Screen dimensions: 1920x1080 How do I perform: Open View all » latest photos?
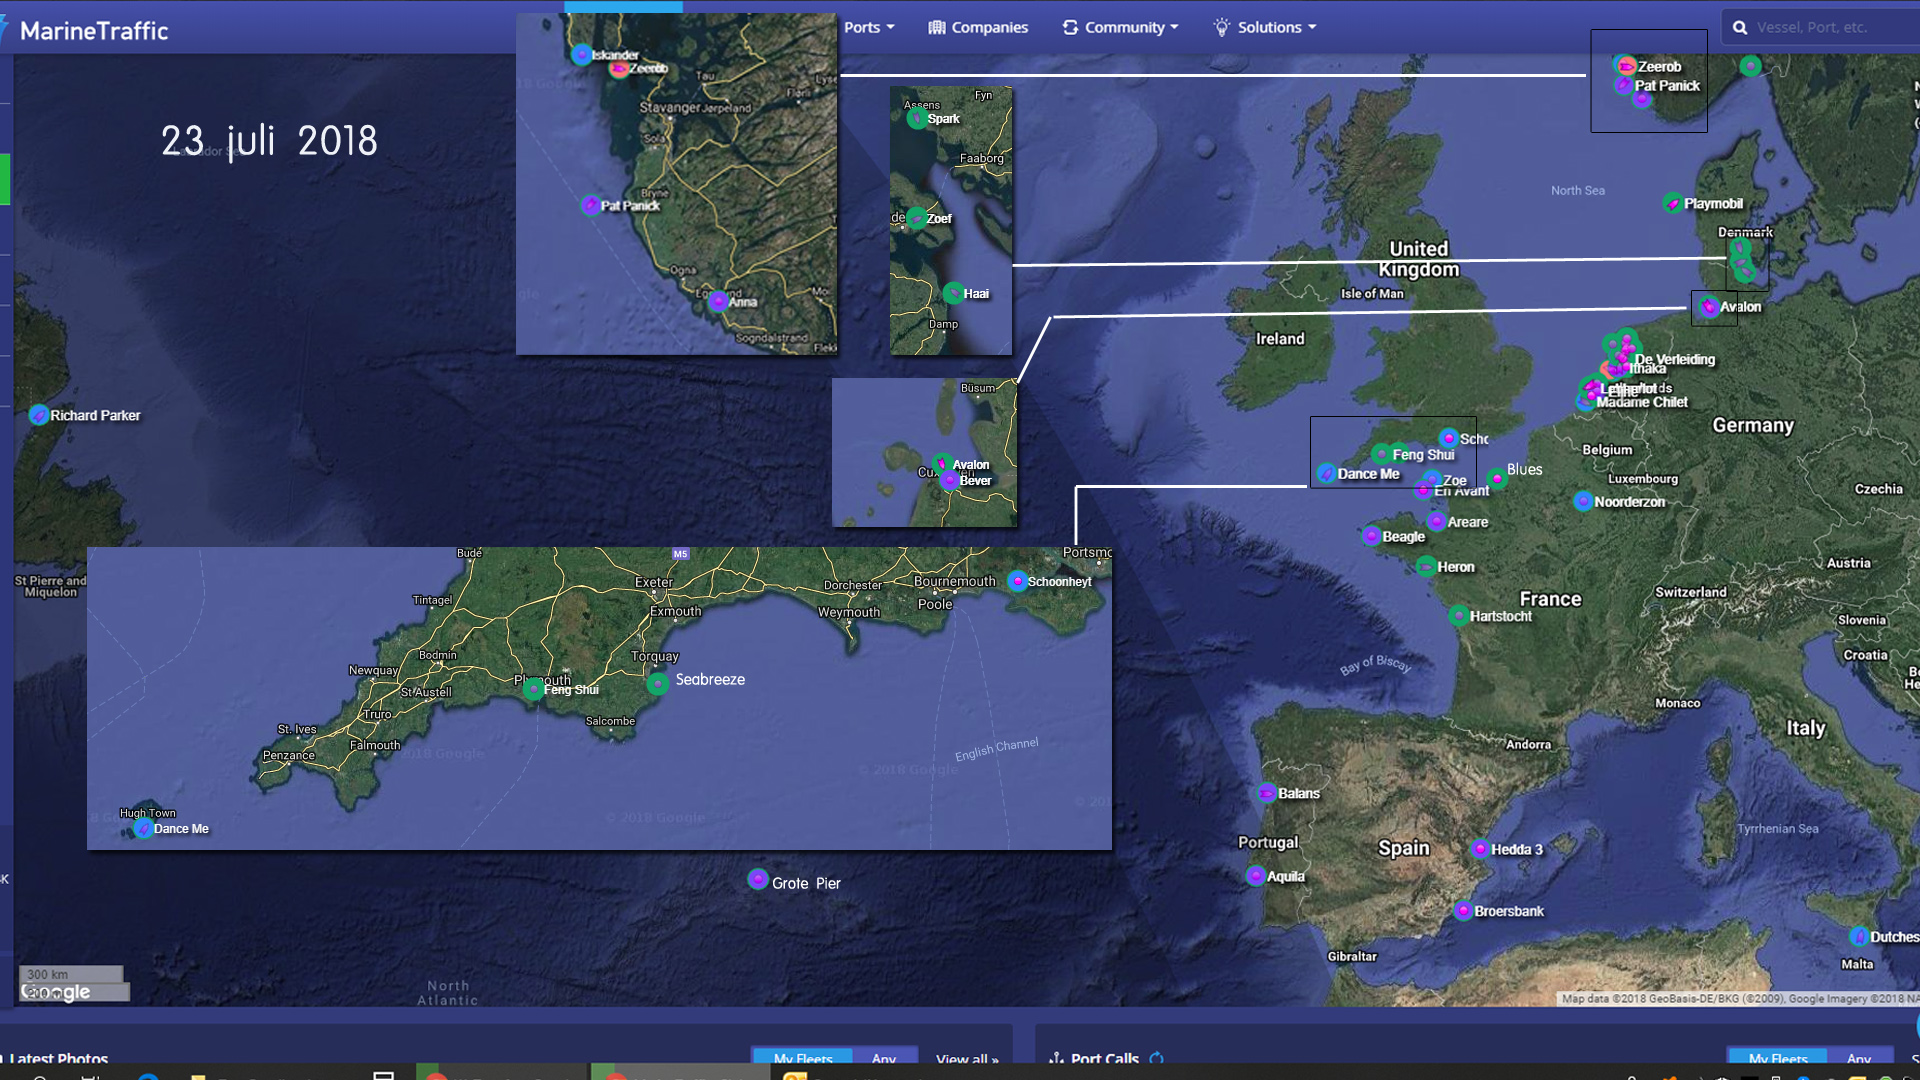967,1059
